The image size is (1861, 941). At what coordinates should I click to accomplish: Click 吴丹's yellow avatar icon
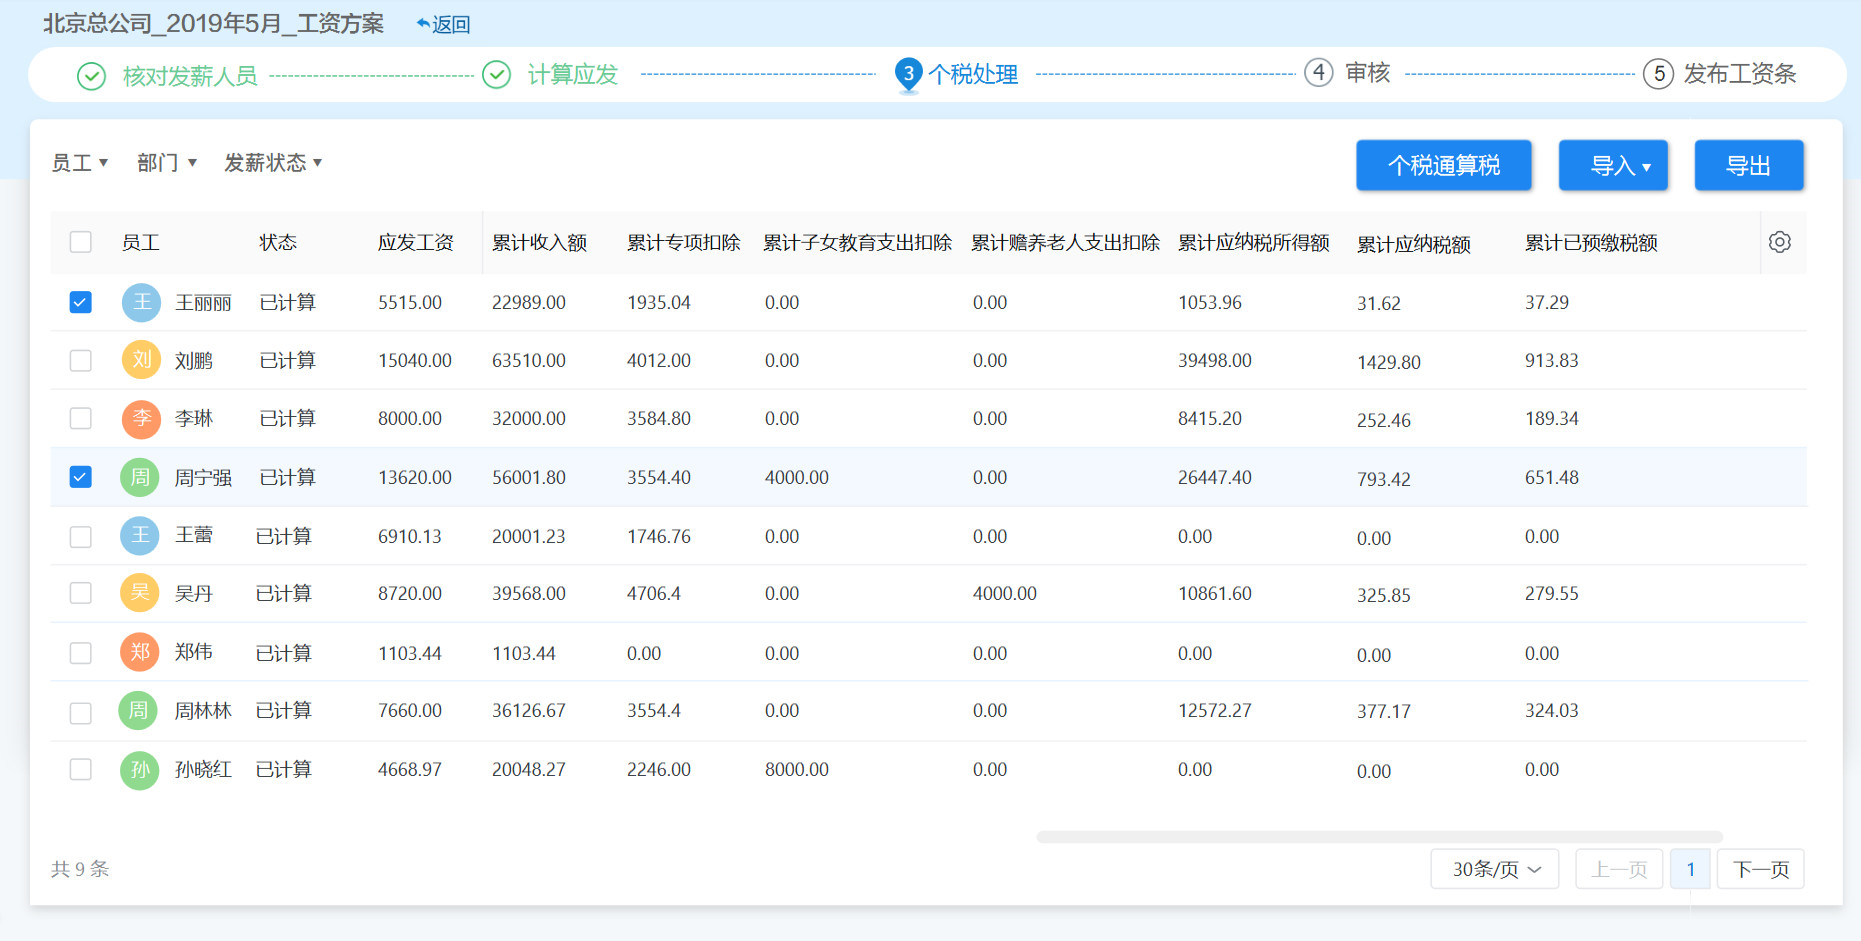coord(140,593)
